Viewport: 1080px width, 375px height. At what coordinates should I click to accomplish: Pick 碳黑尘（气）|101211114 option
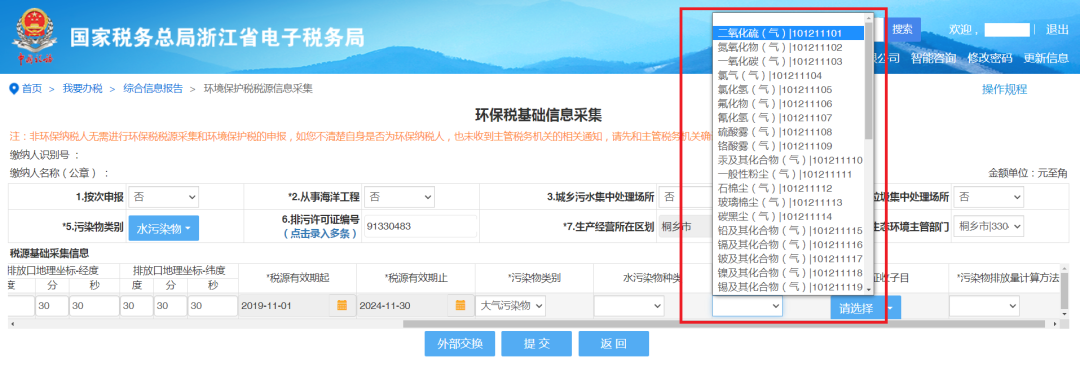[788, 216]
